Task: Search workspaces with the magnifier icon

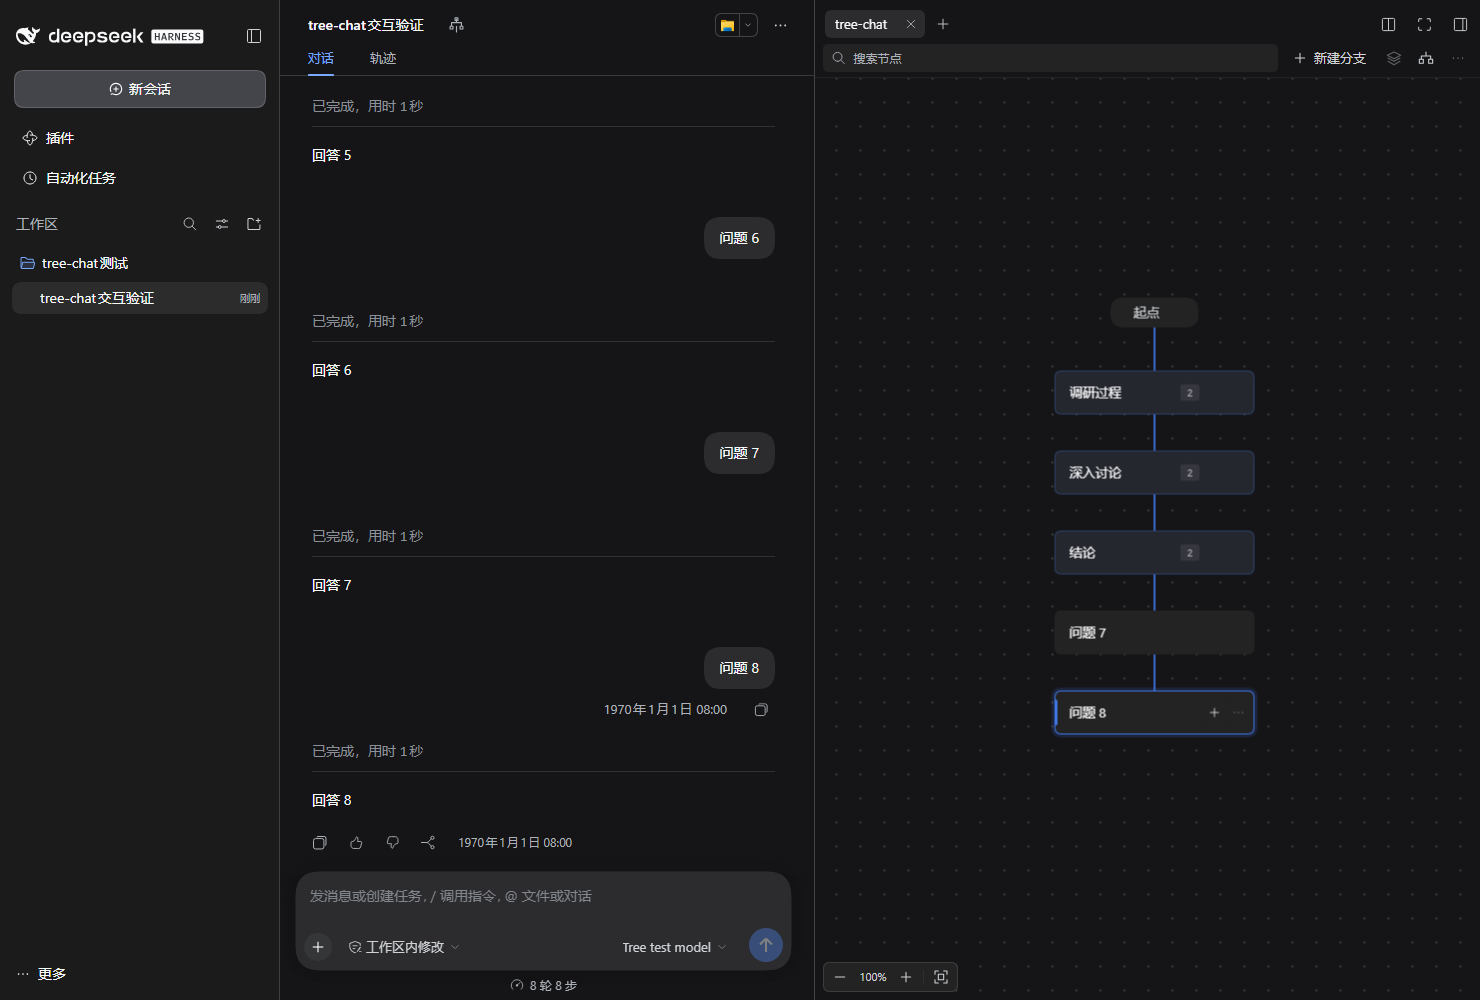Action: pyautogui.click(x=190, y=224)
